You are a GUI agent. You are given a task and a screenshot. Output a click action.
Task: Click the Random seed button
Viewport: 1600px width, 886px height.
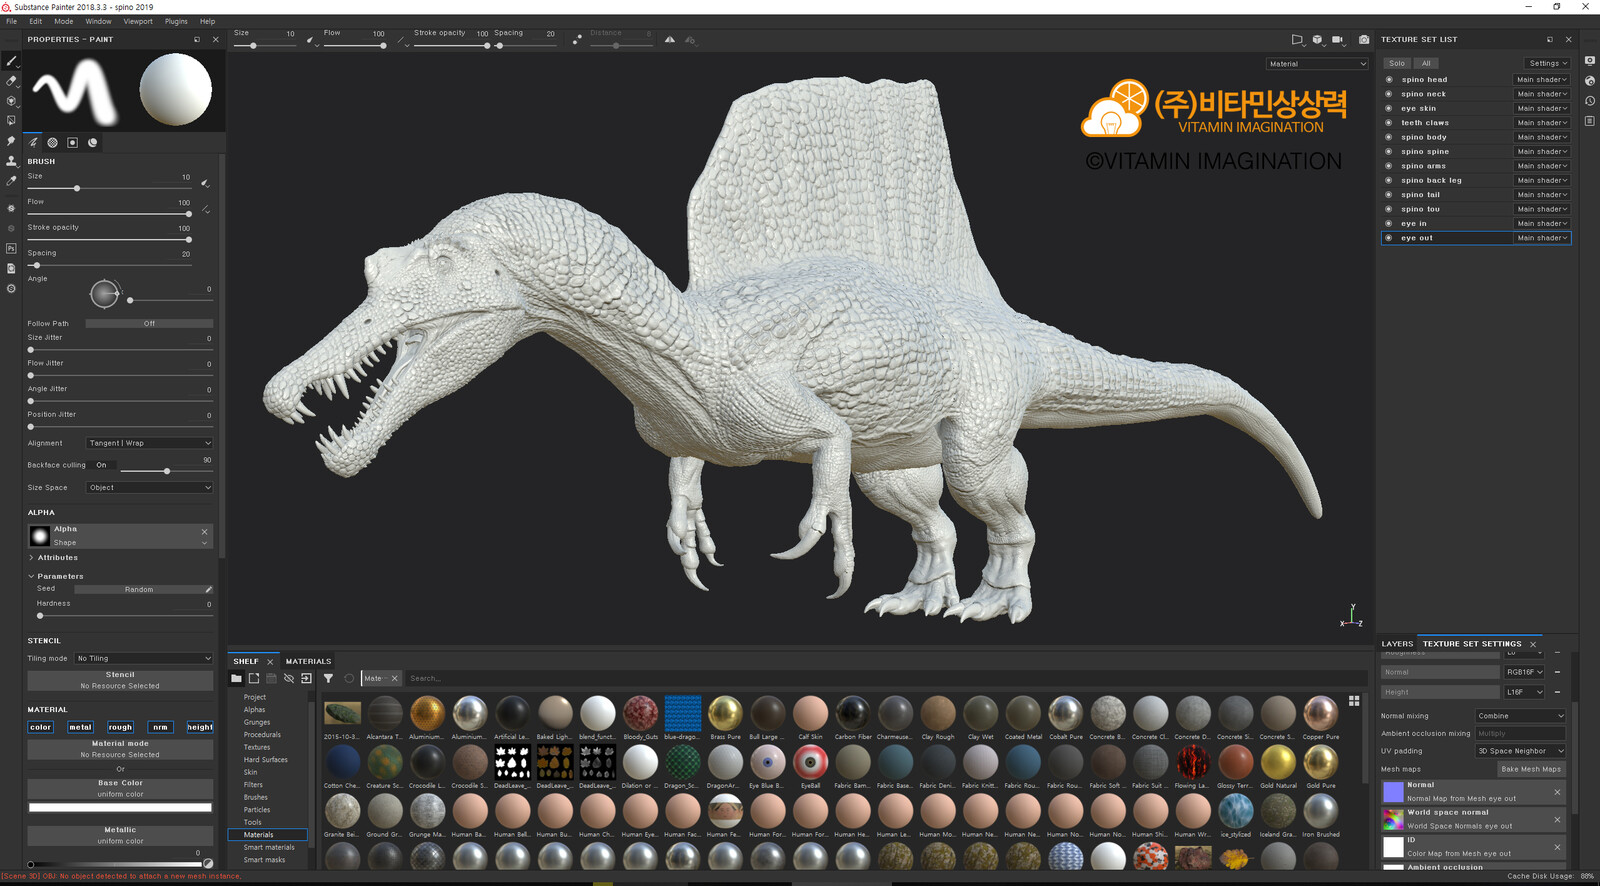point(139,590)
